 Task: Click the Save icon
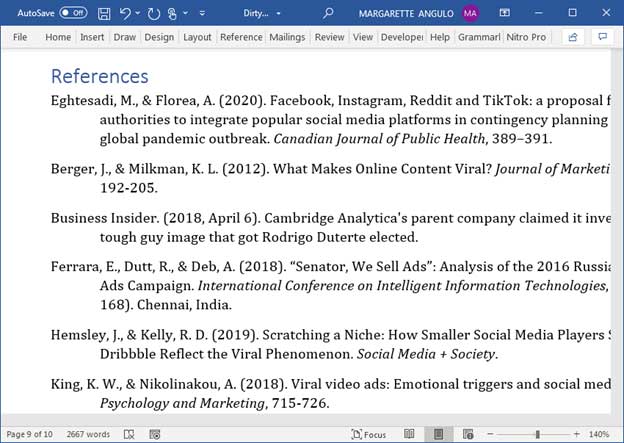tap(104, 13)
